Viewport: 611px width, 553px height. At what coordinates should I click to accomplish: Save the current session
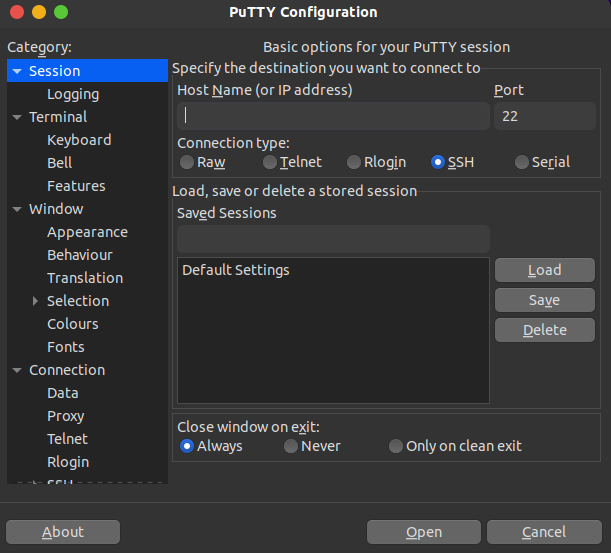(x=545, y=300)
